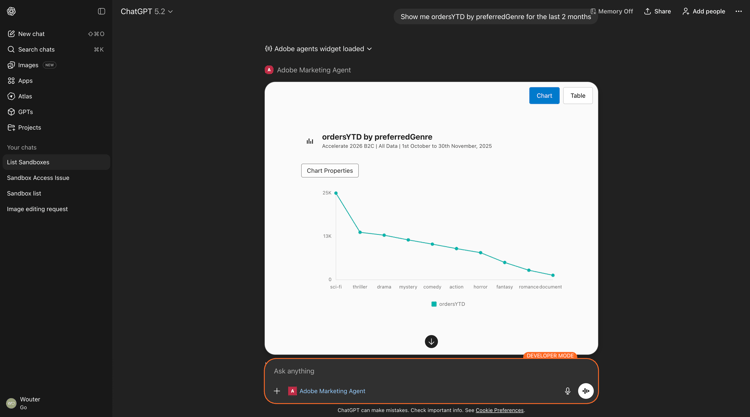This screenshot has width=750, height=417.
Task: Open Chart Properties
Action: click(x=330, y=171)
